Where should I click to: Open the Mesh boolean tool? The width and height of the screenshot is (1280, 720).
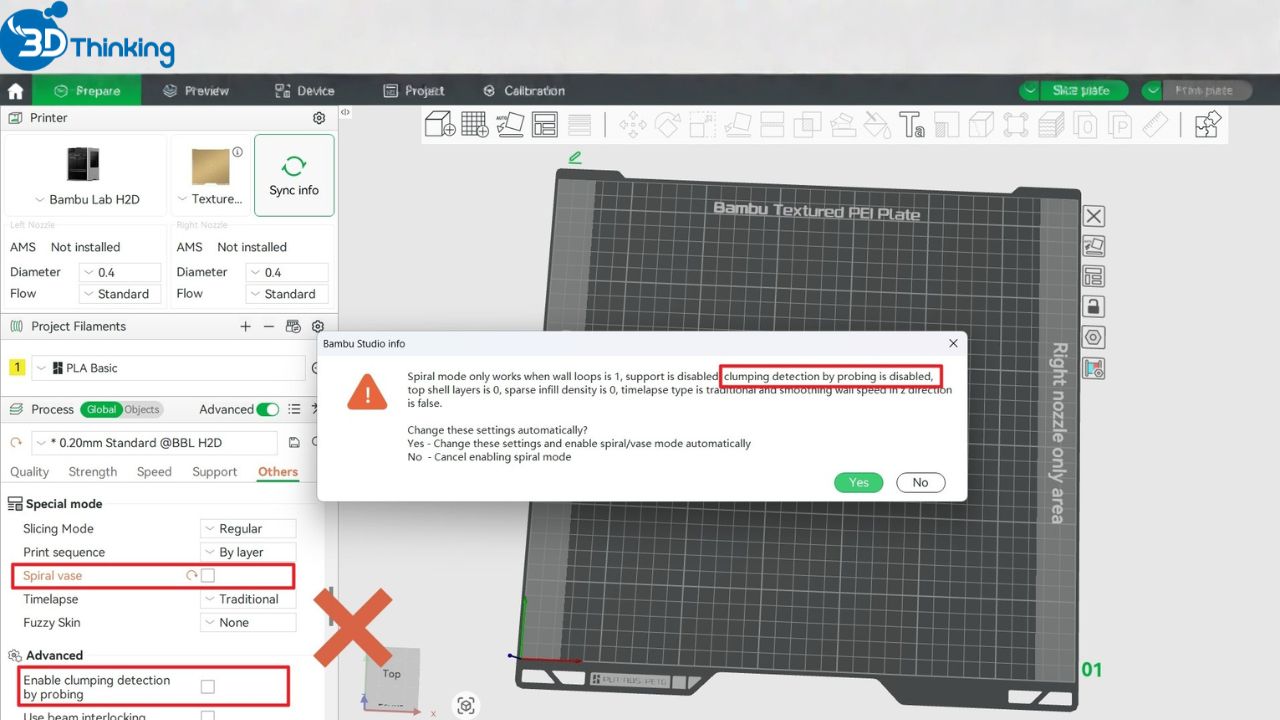point(807,125)
